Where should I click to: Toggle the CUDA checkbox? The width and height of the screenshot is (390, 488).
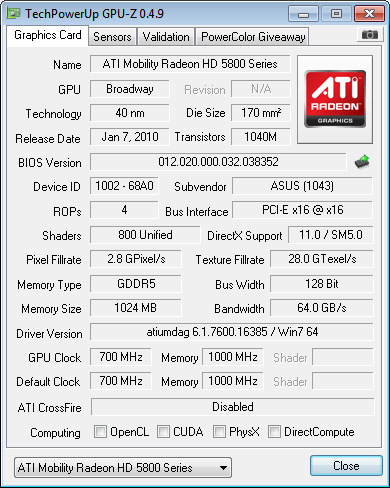coord(163,431)
